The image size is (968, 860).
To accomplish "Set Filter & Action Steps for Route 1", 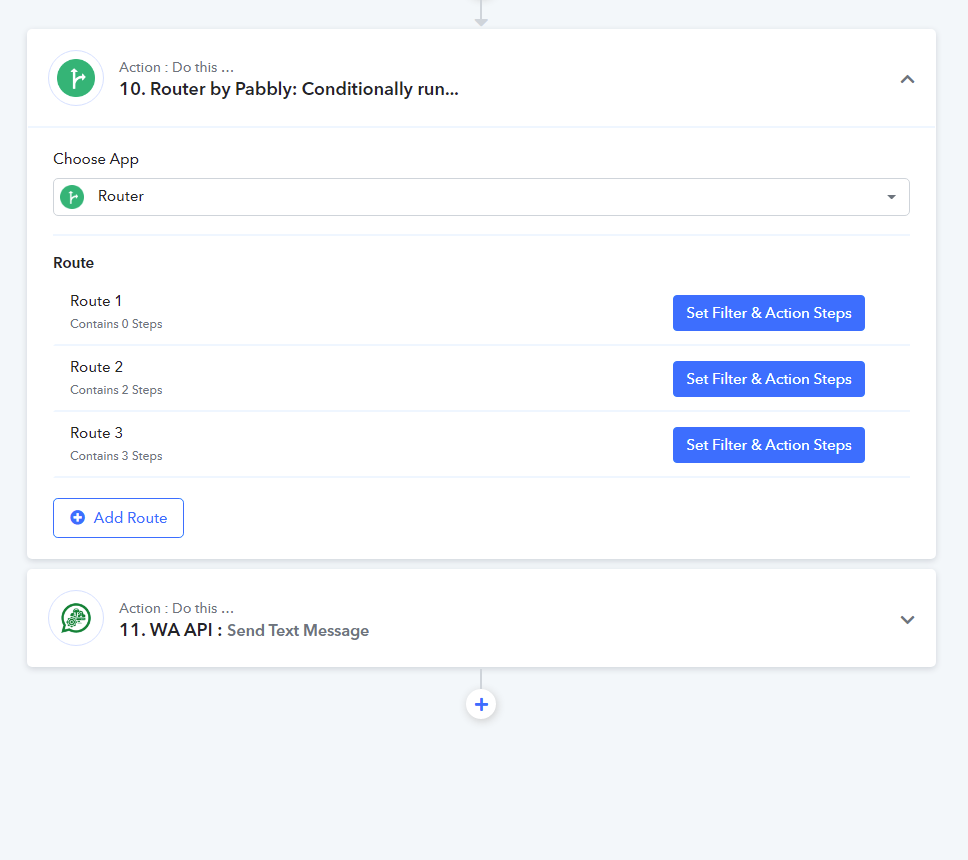I will [x=769, y=313].
